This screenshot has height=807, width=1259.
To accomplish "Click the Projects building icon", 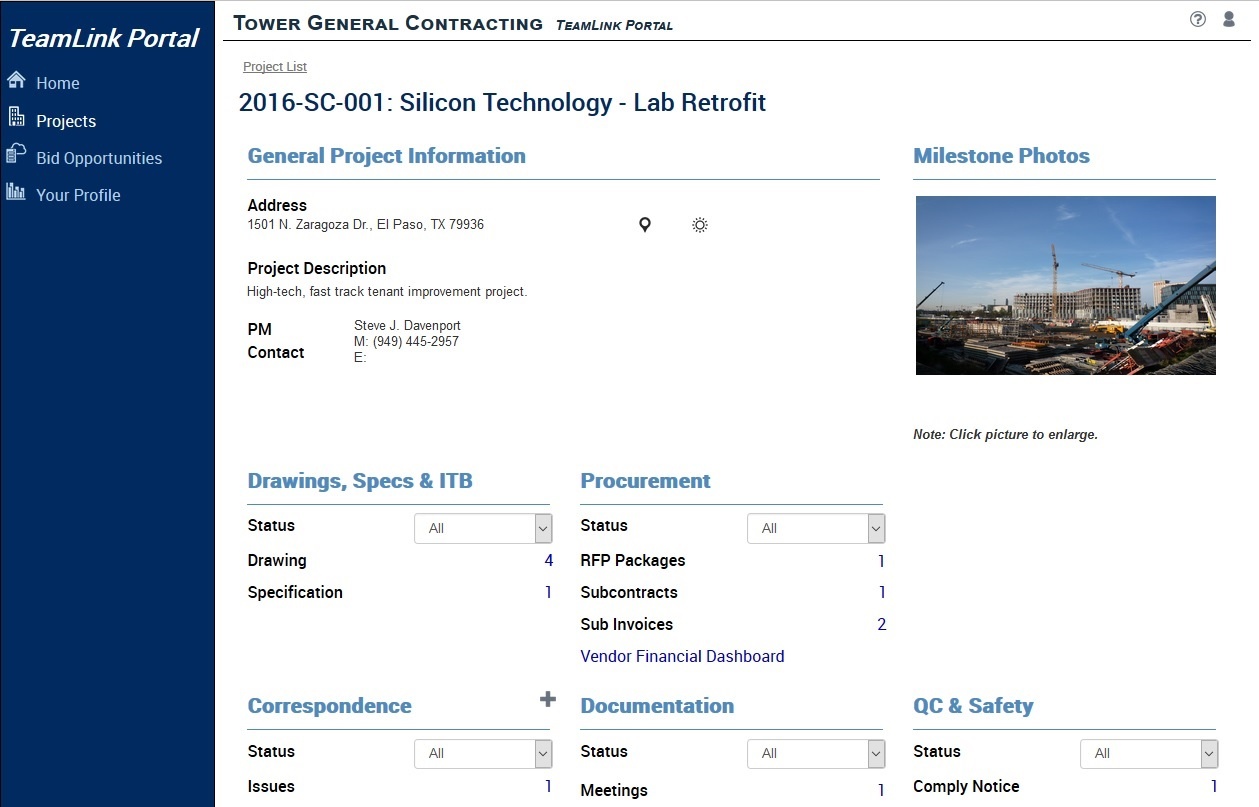I will 16,118.
